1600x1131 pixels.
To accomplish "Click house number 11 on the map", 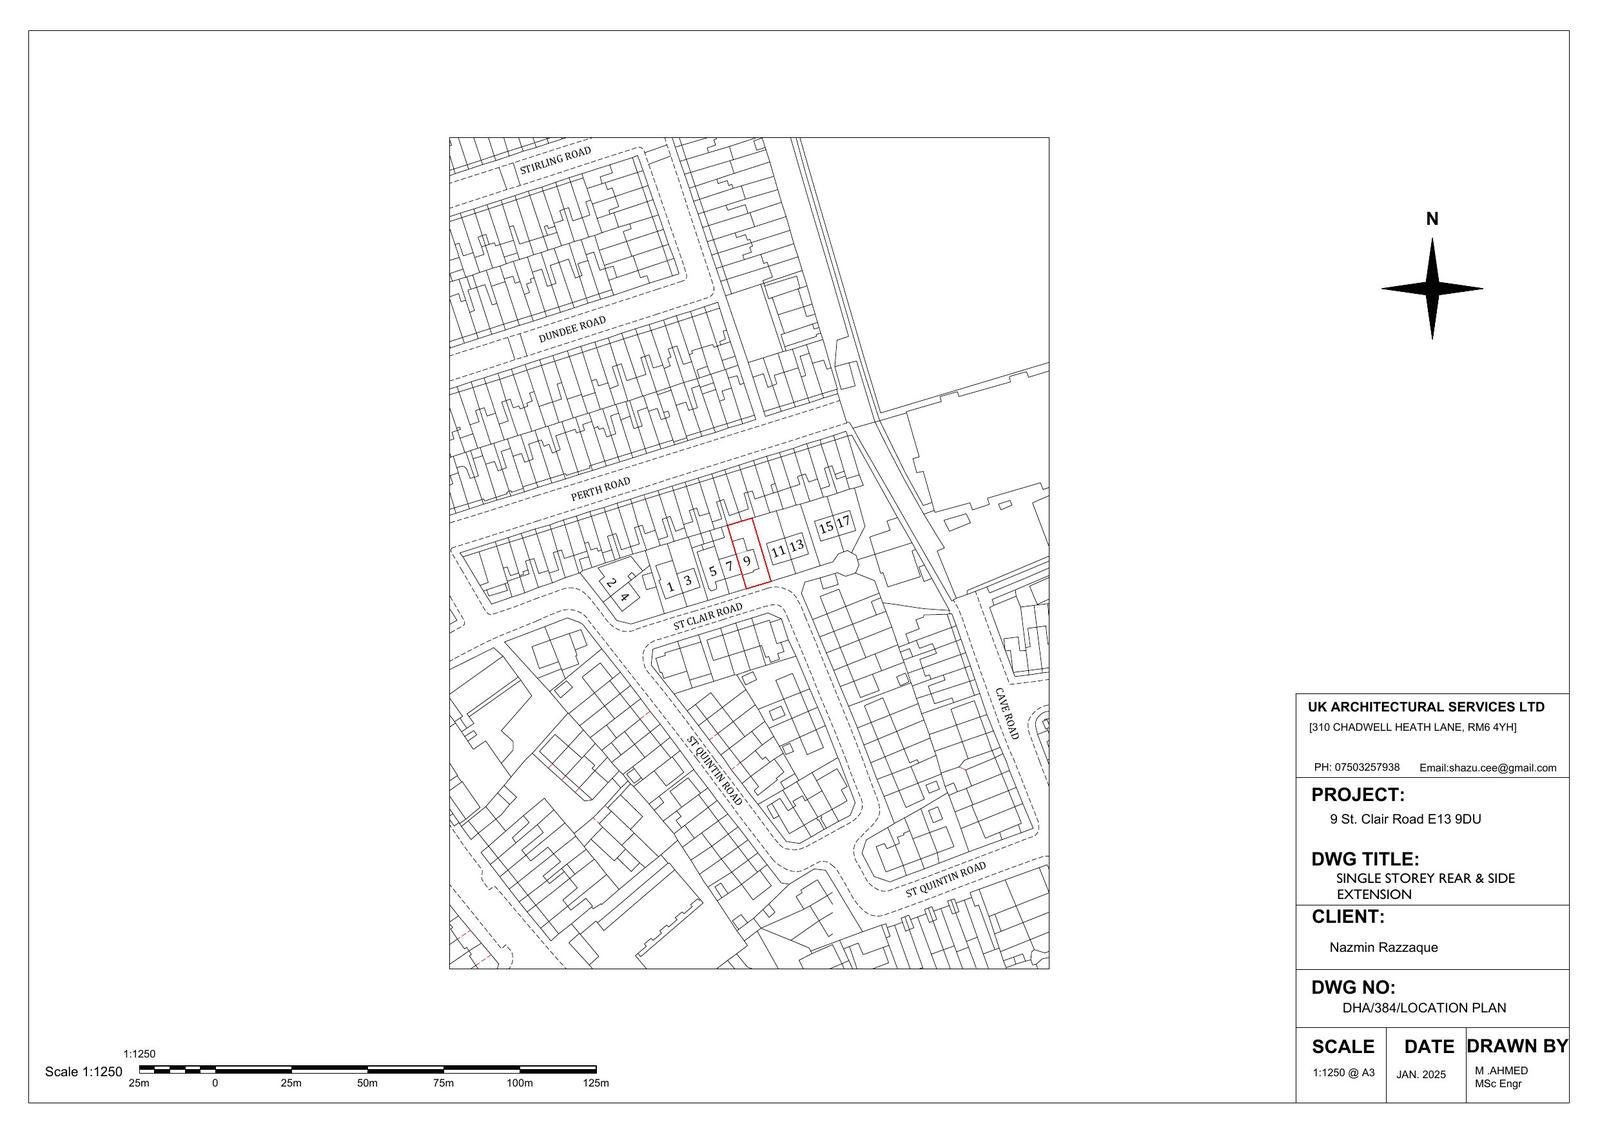I will (x=777, y=551).
